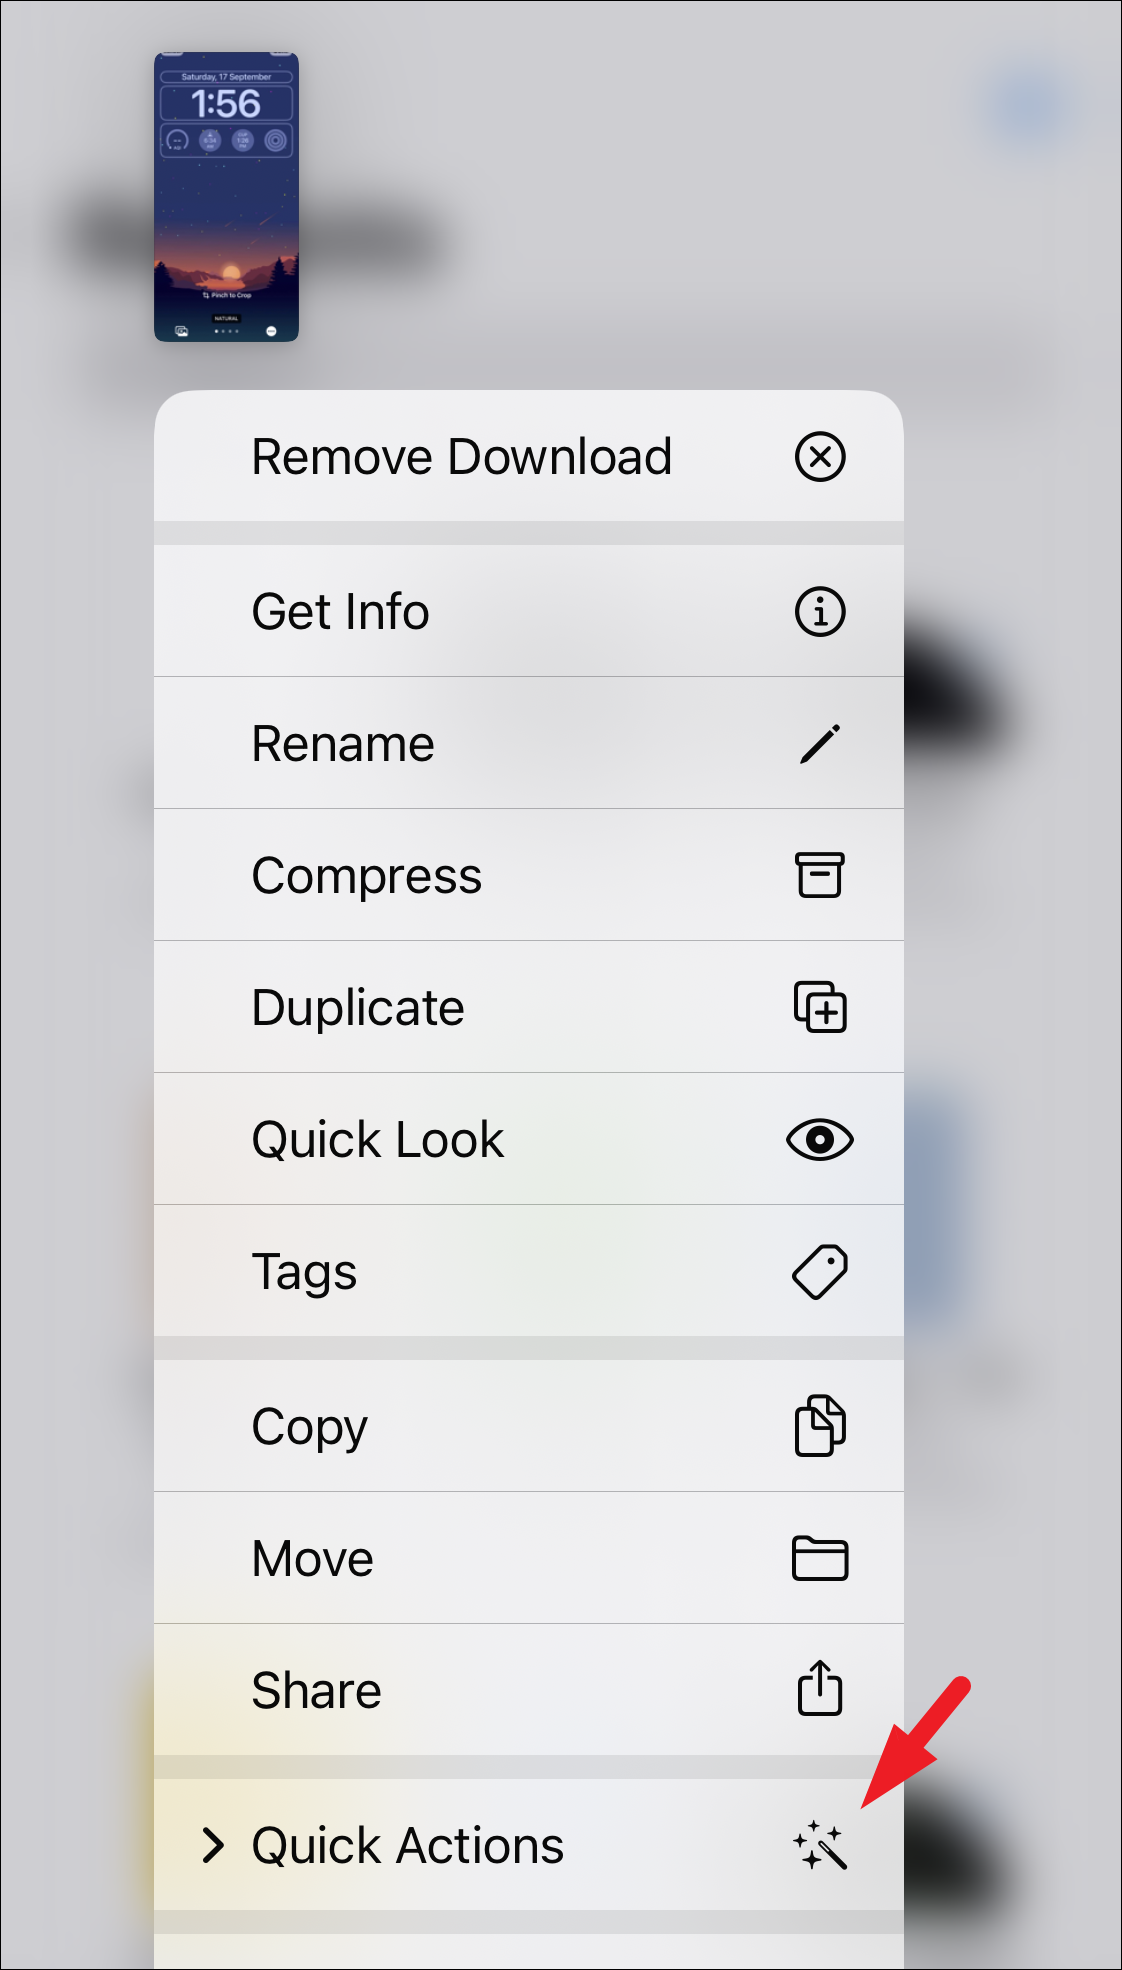
Task: Select the Remove Download menu entry
Action: coord(529,456)
